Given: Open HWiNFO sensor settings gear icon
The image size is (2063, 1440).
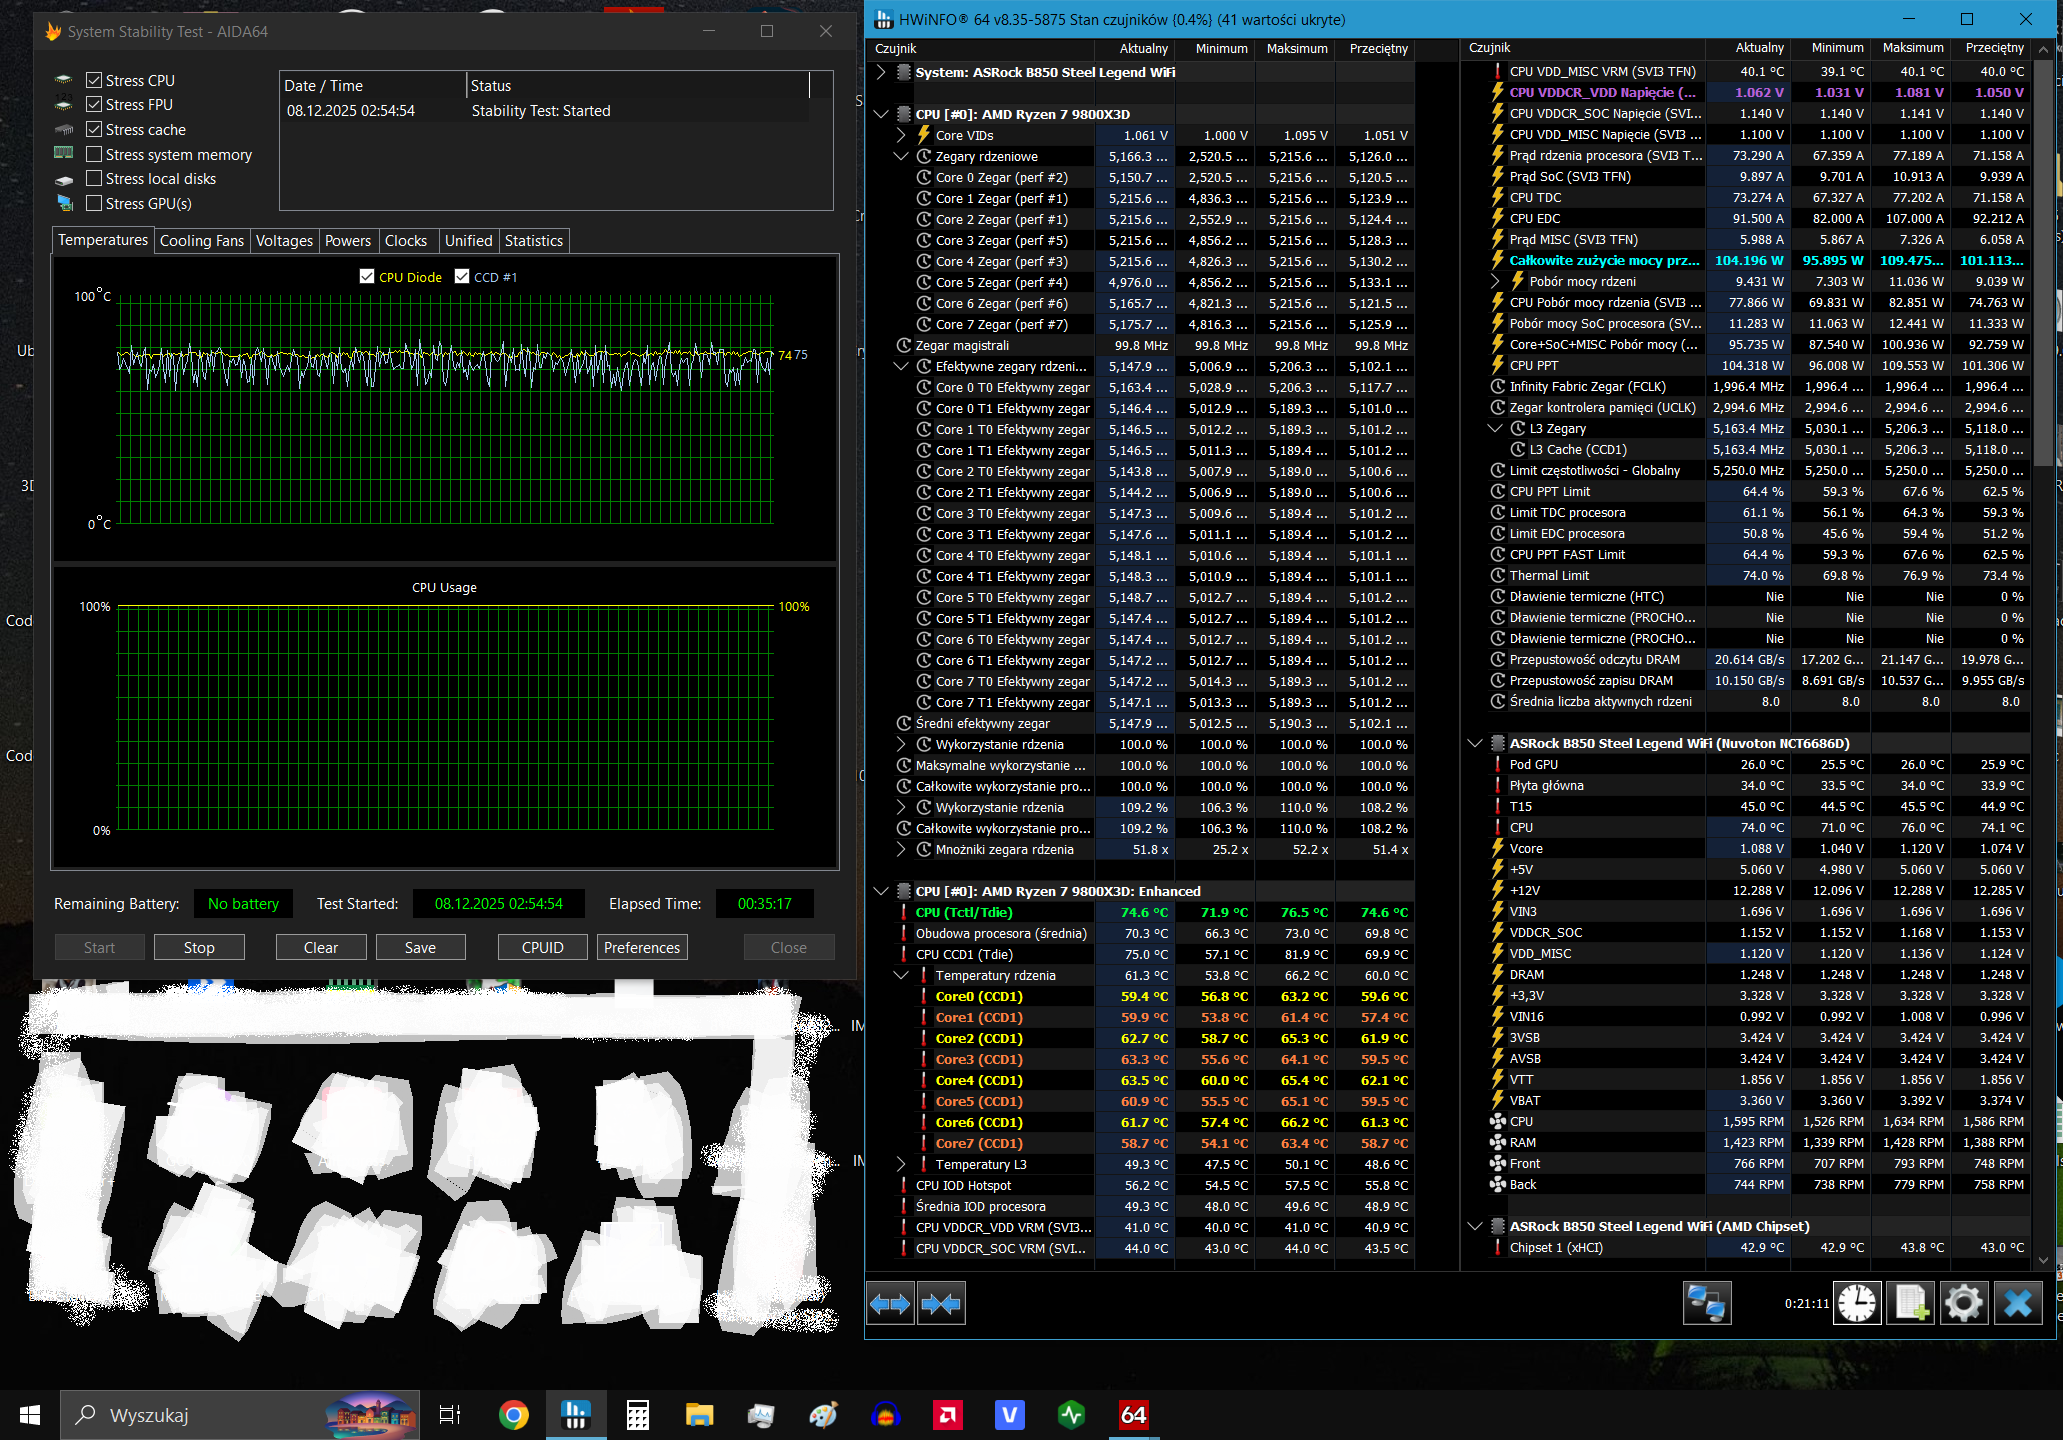Looking at the screenshot, I should (x=1963, y=1303).
